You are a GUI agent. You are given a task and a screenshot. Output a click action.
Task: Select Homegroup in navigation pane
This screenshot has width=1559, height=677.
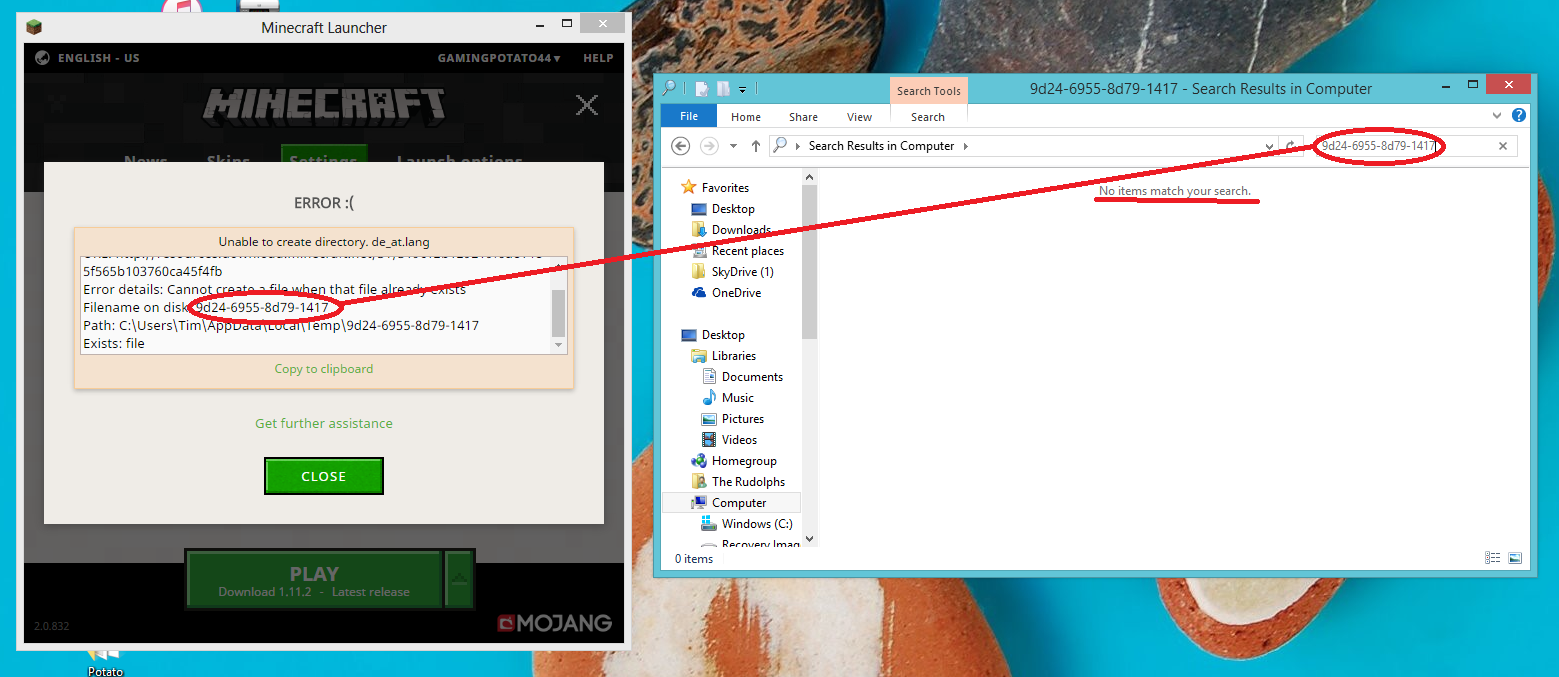tap(733, 461)
